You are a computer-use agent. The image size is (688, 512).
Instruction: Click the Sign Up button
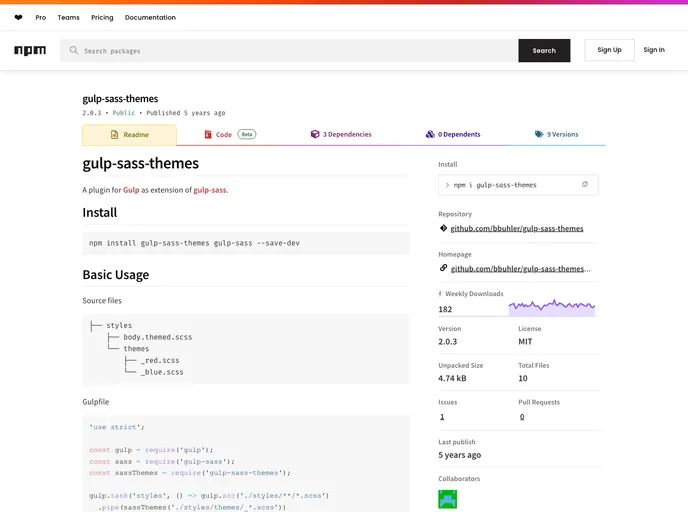click(609, 50)
